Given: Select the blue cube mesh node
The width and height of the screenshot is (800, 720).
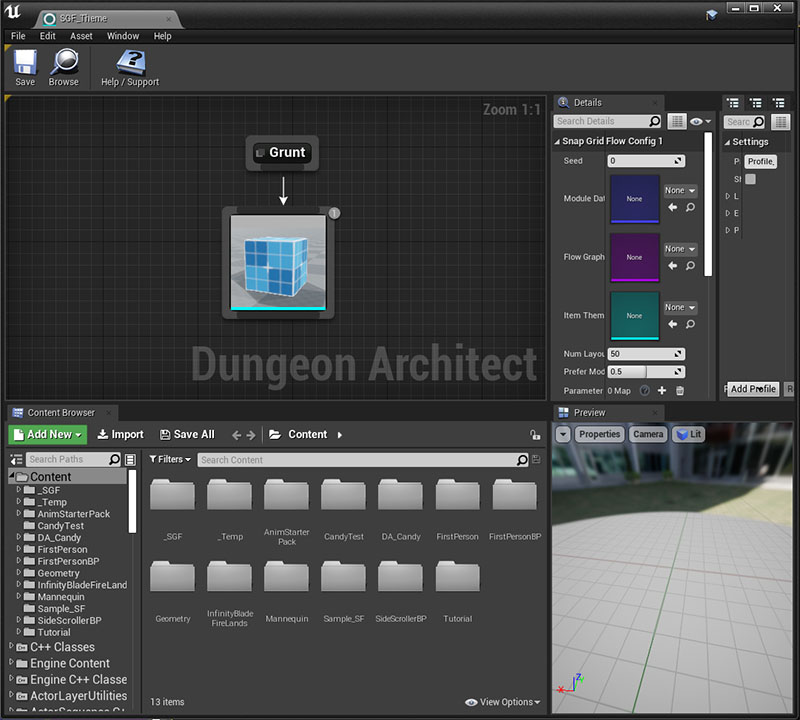Looking at the screenshot, I should [278, 262].
